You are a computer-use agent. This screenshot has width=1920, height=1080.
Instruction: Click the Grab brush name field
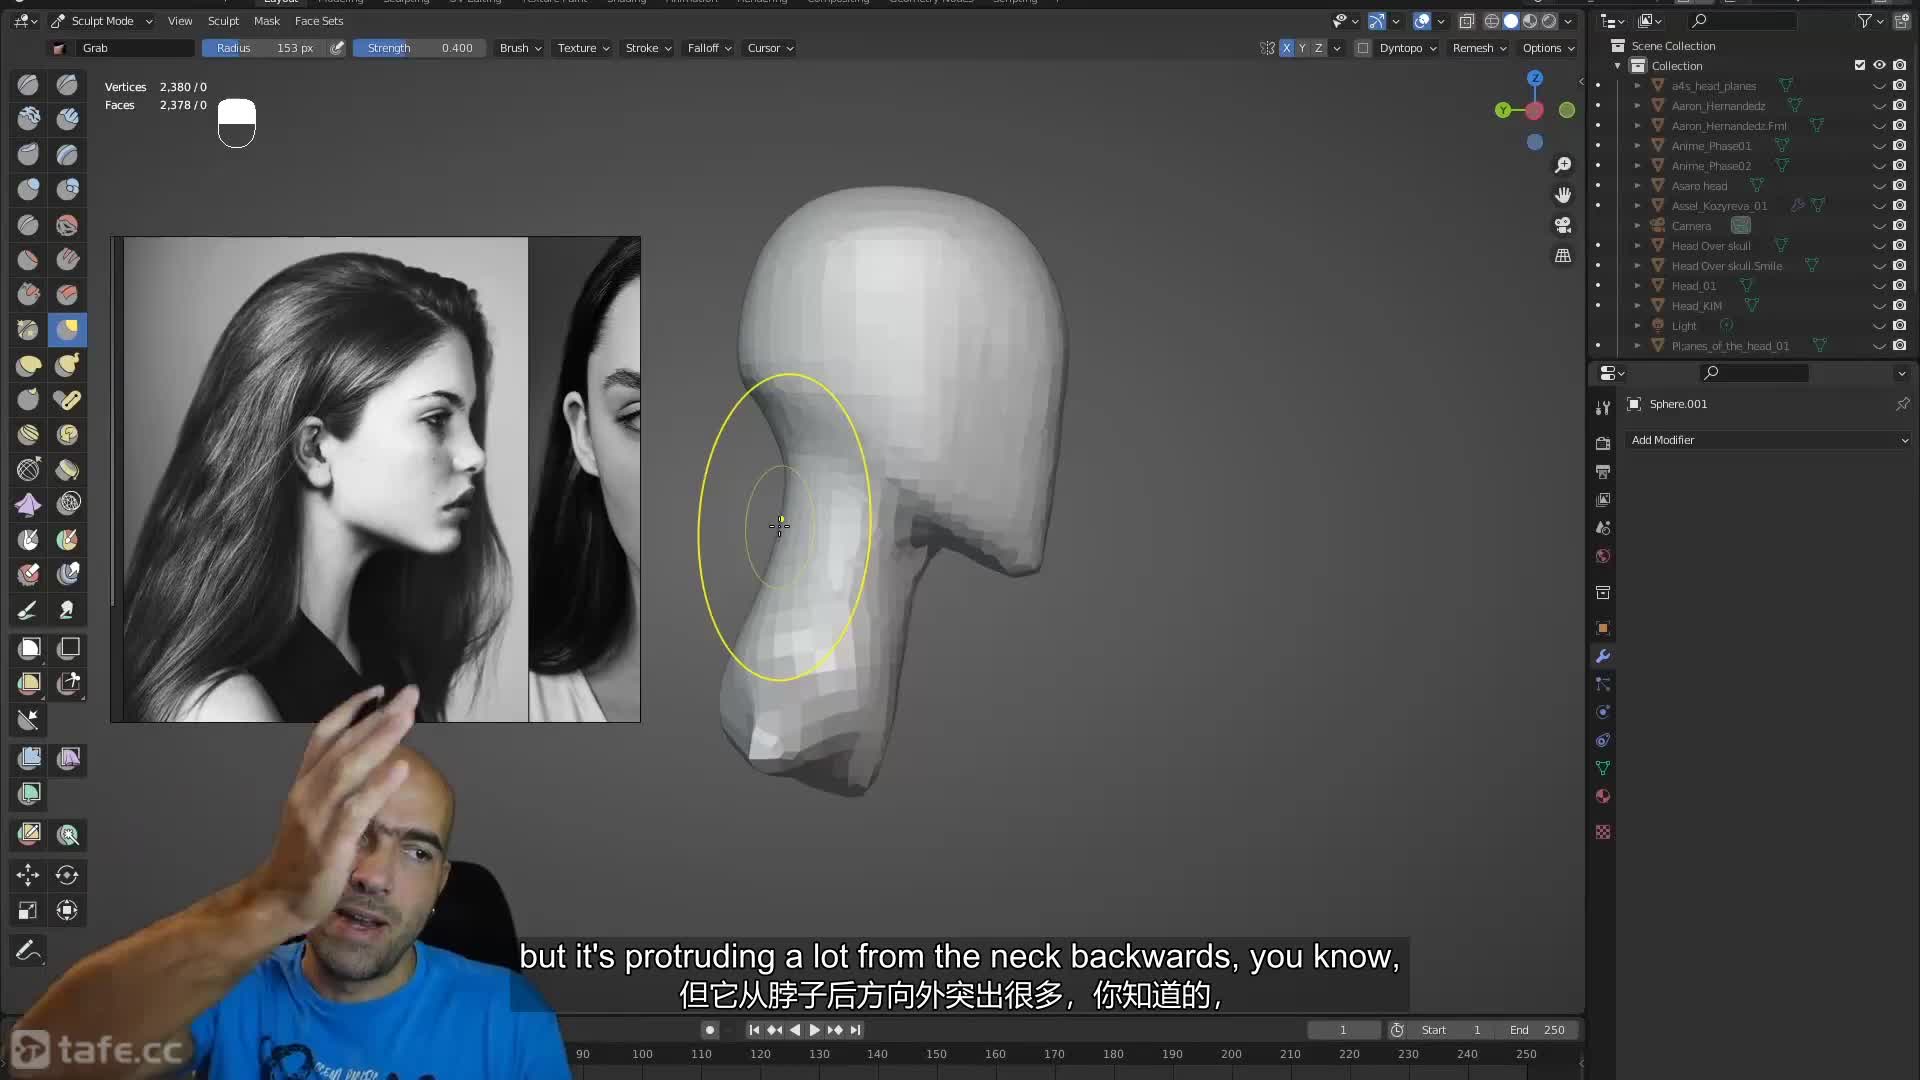pos(135,48)
